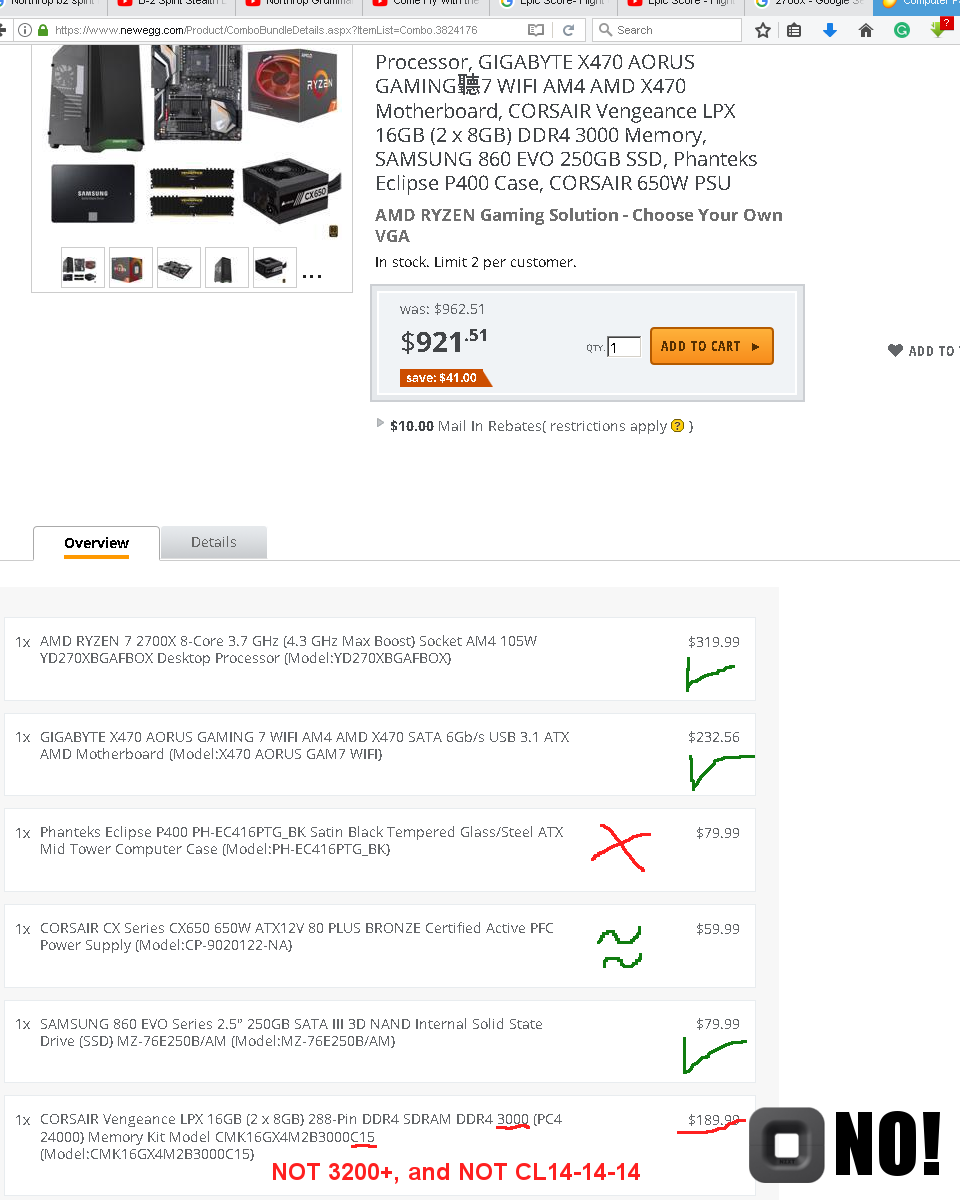This screenshot has height=1200, width=960.
Task: Open the downloads arrow icon
Action: (830, 30)
